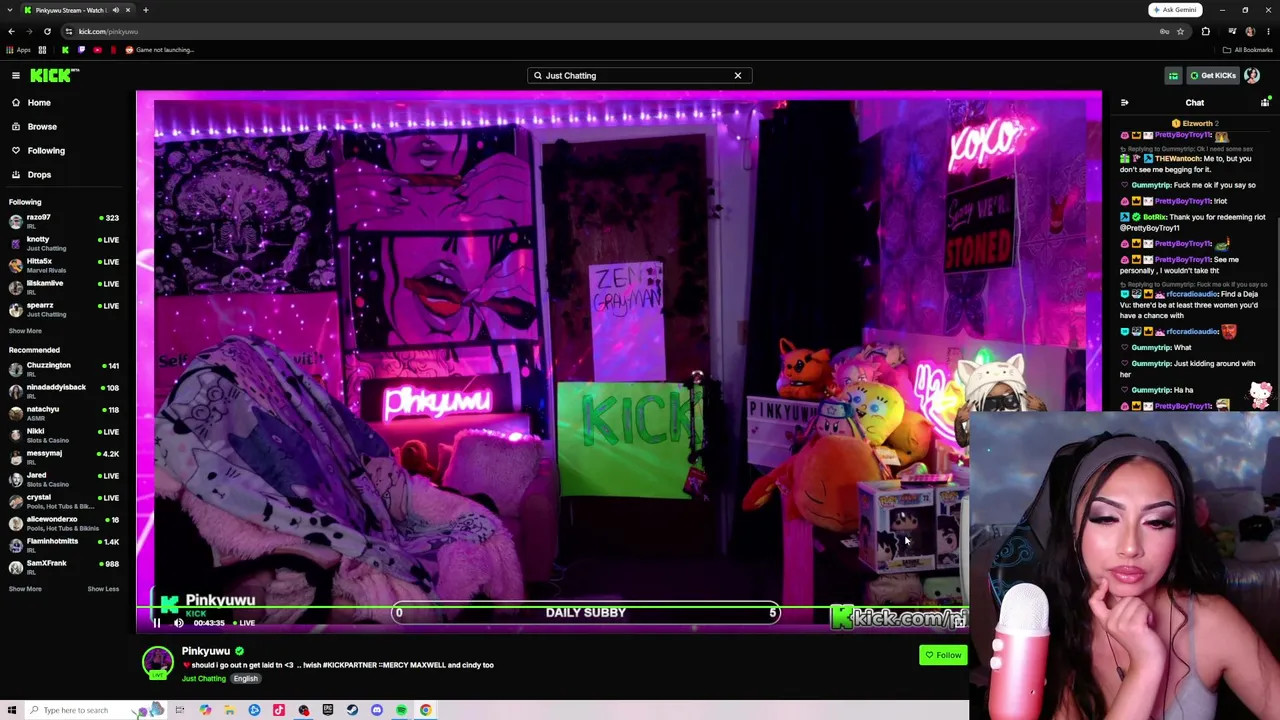
Task: Pause the live stream video
Action: (x=156, y=622)
